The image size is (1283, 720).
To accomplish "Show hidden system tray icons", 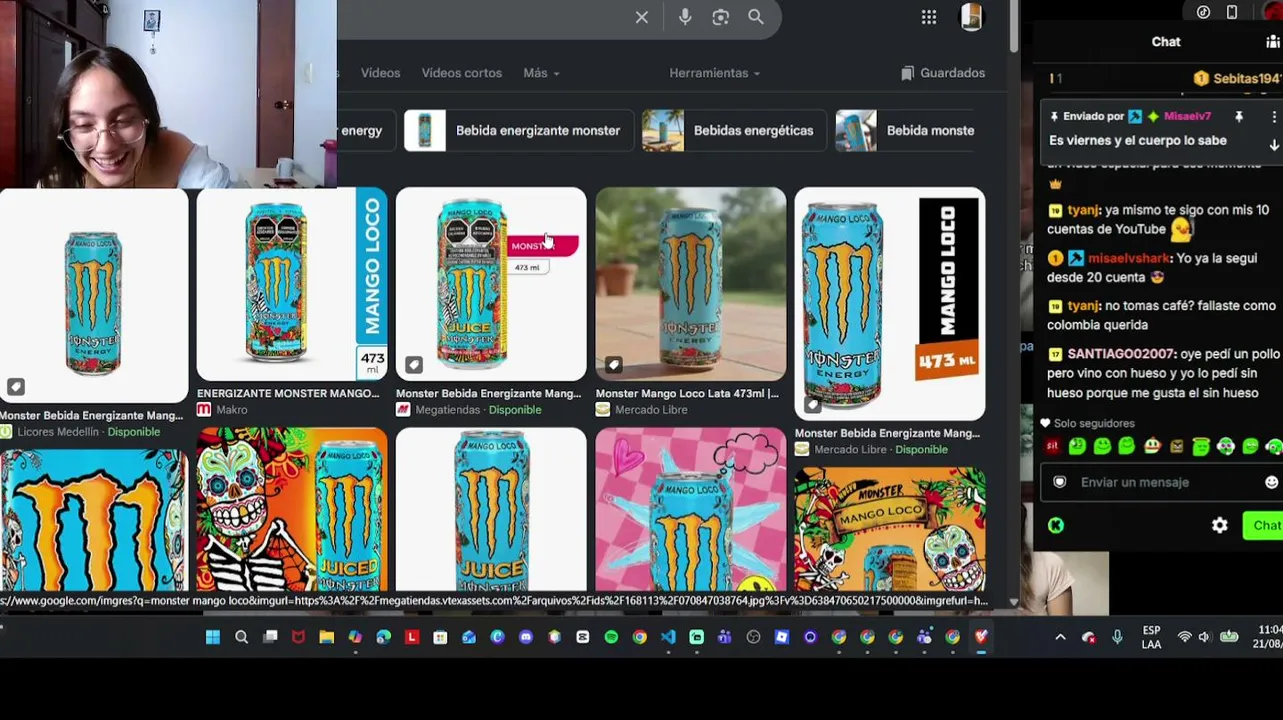I will pos(1060,637).
